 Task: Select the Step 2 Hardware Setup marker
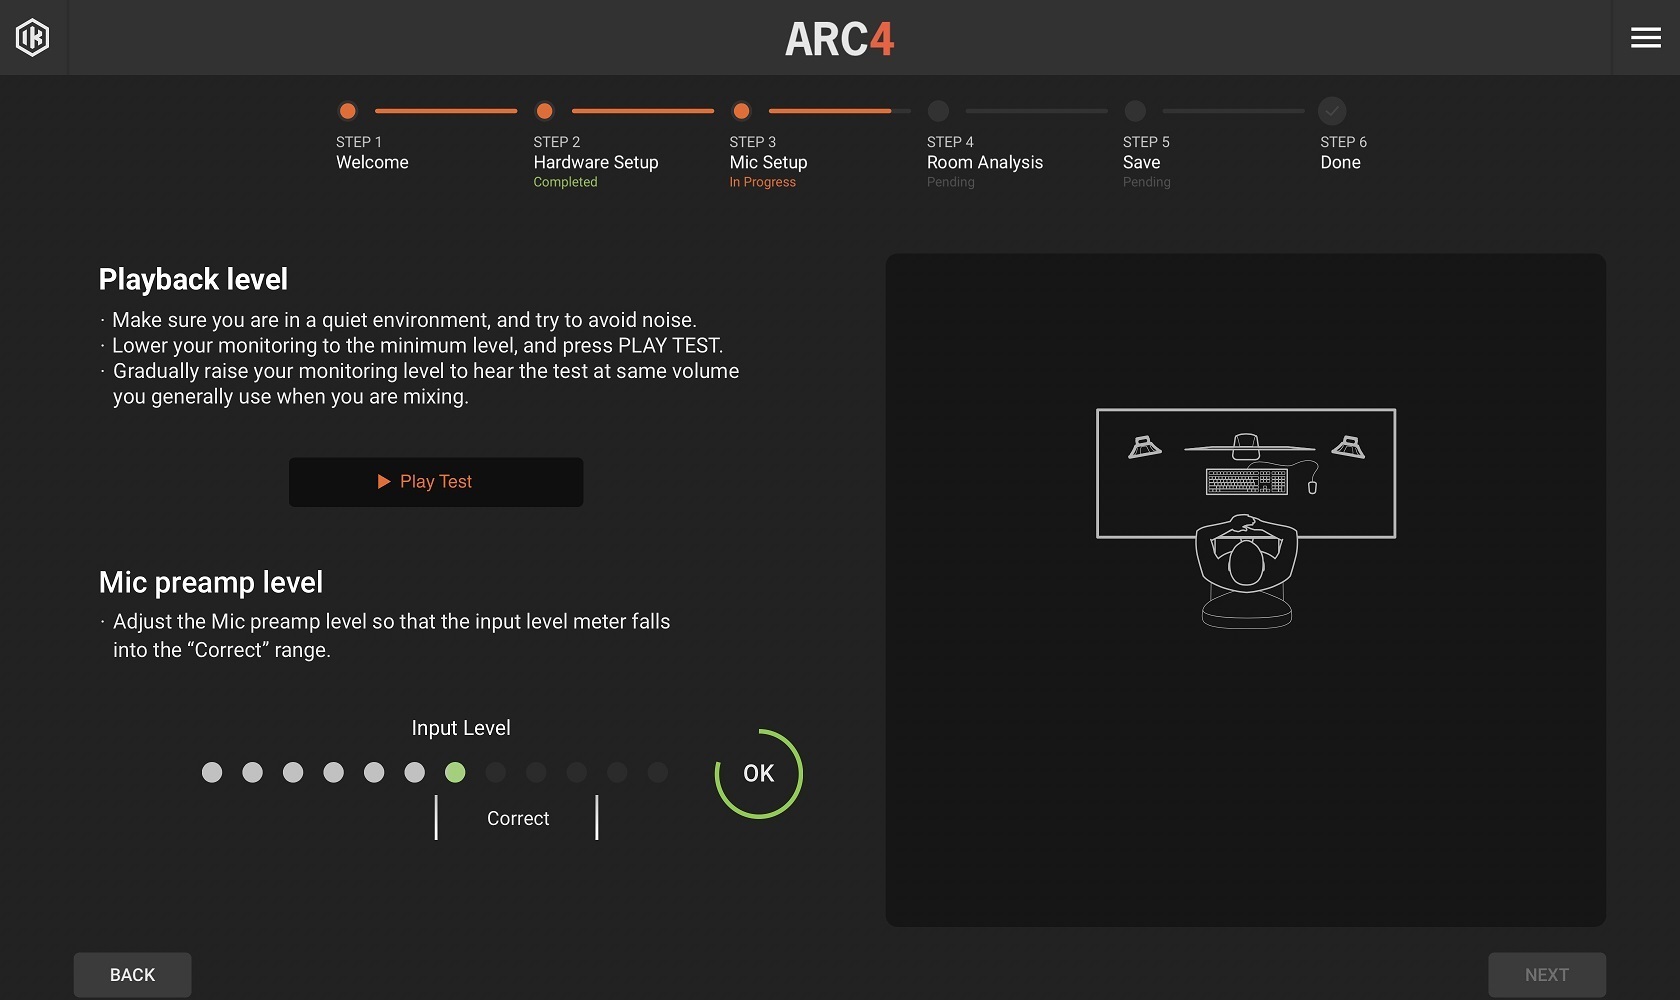click(x=545, y=111)
